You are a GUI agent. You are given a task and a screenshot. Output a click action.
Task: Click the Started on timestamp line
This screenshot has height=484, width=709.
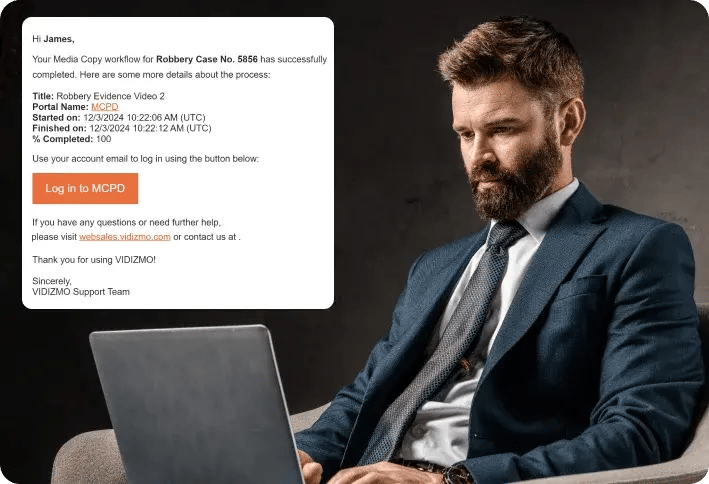click(119, 118)
